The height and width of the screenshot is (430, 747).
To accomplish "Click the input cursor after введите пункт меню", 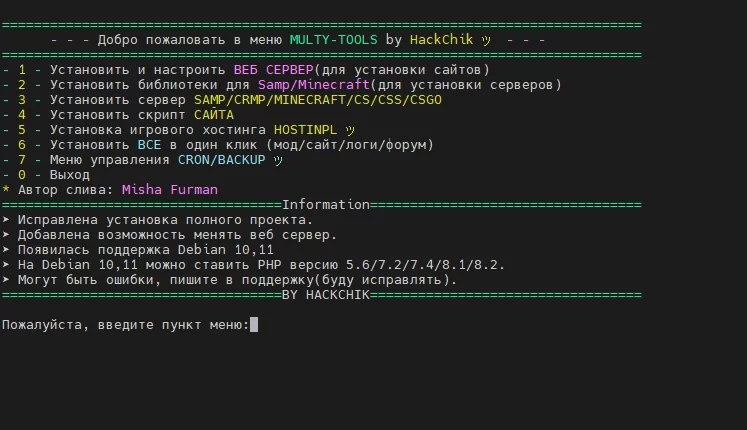I will click(x=254, y=325).
